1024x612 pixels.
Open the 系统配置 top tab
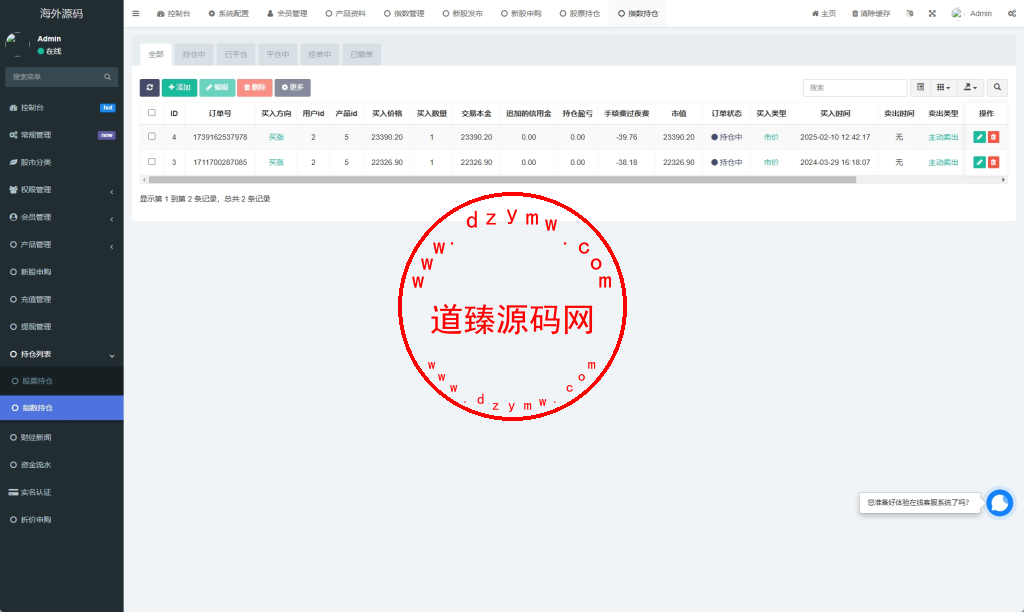[229, 14]
